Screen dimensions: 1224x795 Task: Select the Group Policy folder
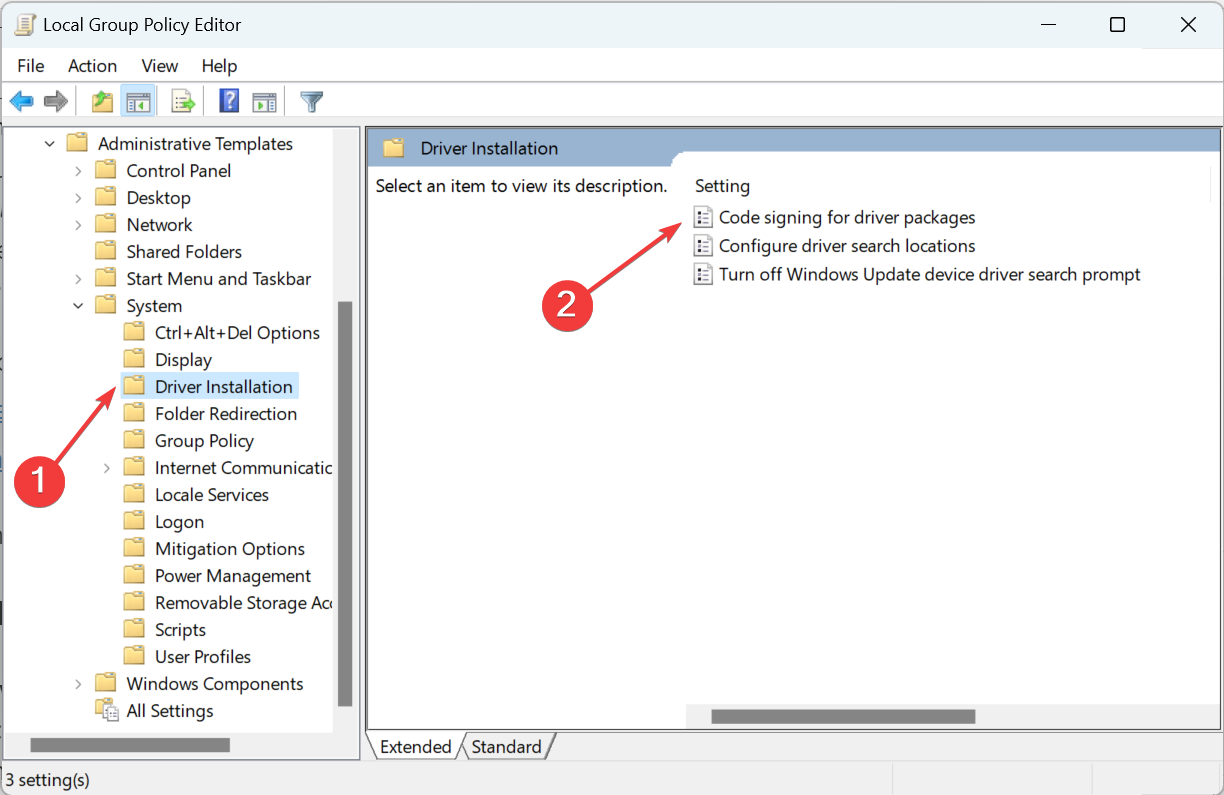(x=204, y=440)
